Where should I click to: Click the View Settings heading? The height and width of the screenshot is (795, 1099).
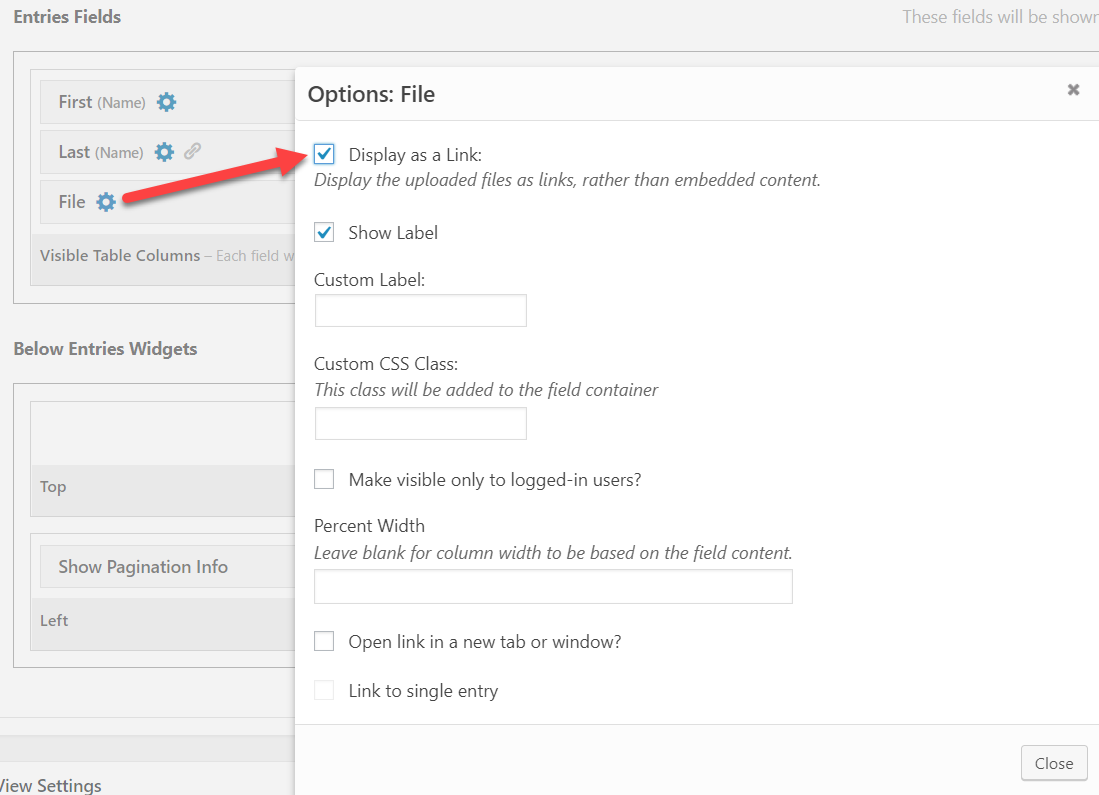pos(51,786)
